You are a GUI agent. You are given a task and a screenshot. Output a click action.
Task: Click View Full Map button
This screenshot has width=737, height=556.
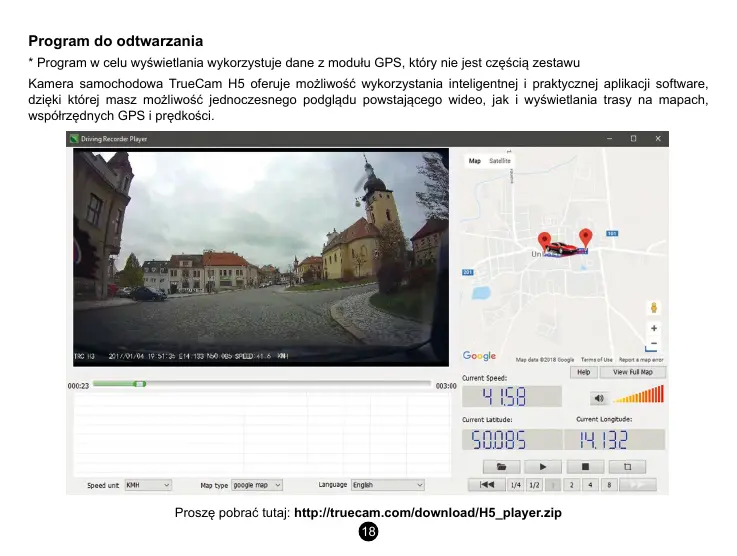pyautogui.click(x=633, y=372)
